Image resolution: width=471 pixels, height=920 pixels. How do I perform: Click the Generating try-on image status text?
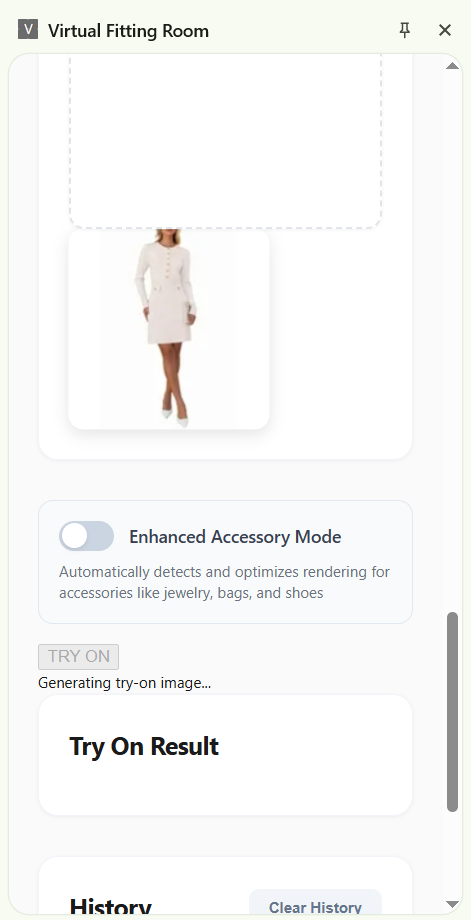coord(124,683)
